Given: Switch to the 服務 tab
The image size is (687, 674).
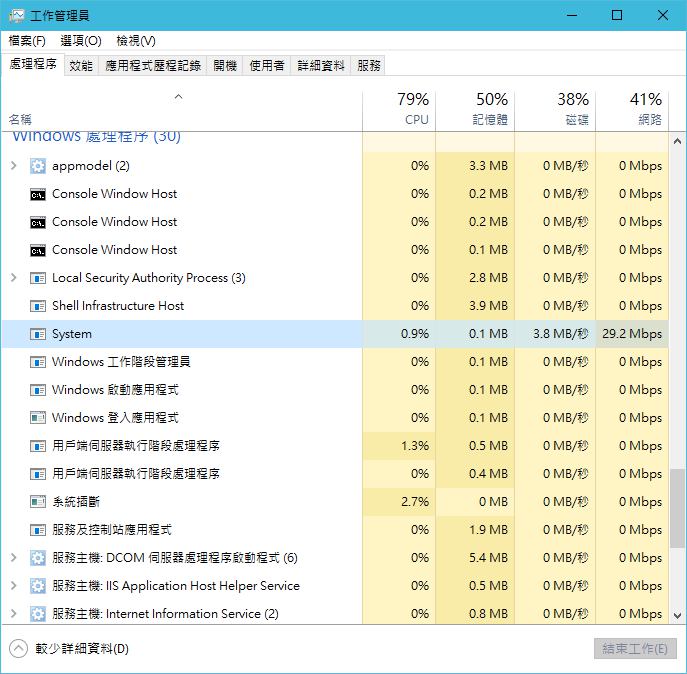Looking at the screenshot, I should pyautogui.click(x=368, y=66).
